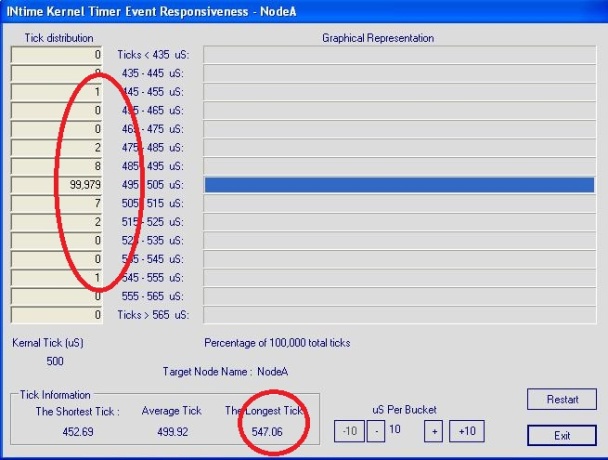
Task: Select the 485-495 uS count field showing 8
Action: click(57, 165)
